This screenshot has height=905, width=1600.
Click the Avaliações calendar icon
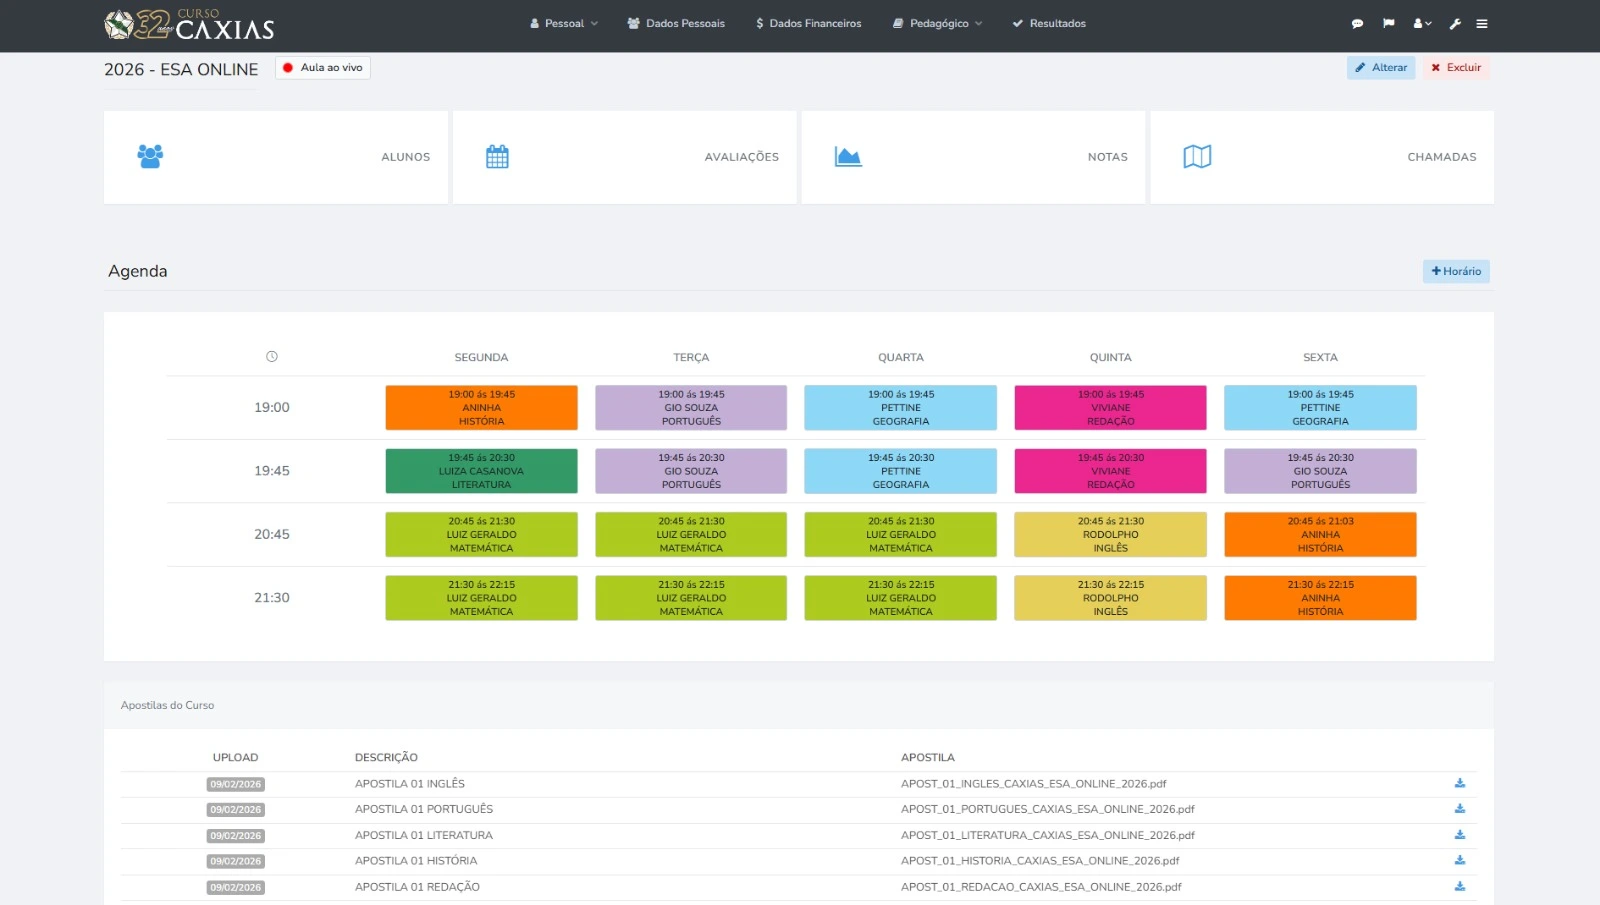pyautogui.click(x=497, y=157)
